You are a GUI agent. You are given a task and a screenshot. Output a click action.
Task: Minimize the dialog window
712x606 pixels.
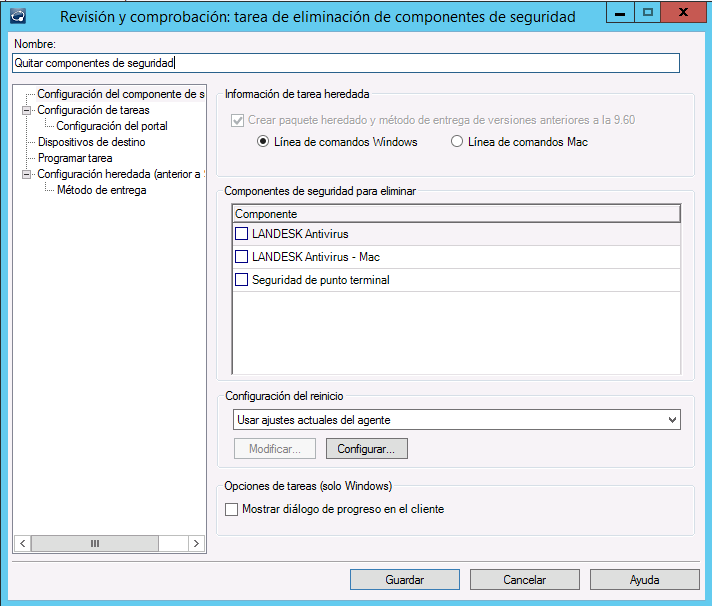pos(620,13)
